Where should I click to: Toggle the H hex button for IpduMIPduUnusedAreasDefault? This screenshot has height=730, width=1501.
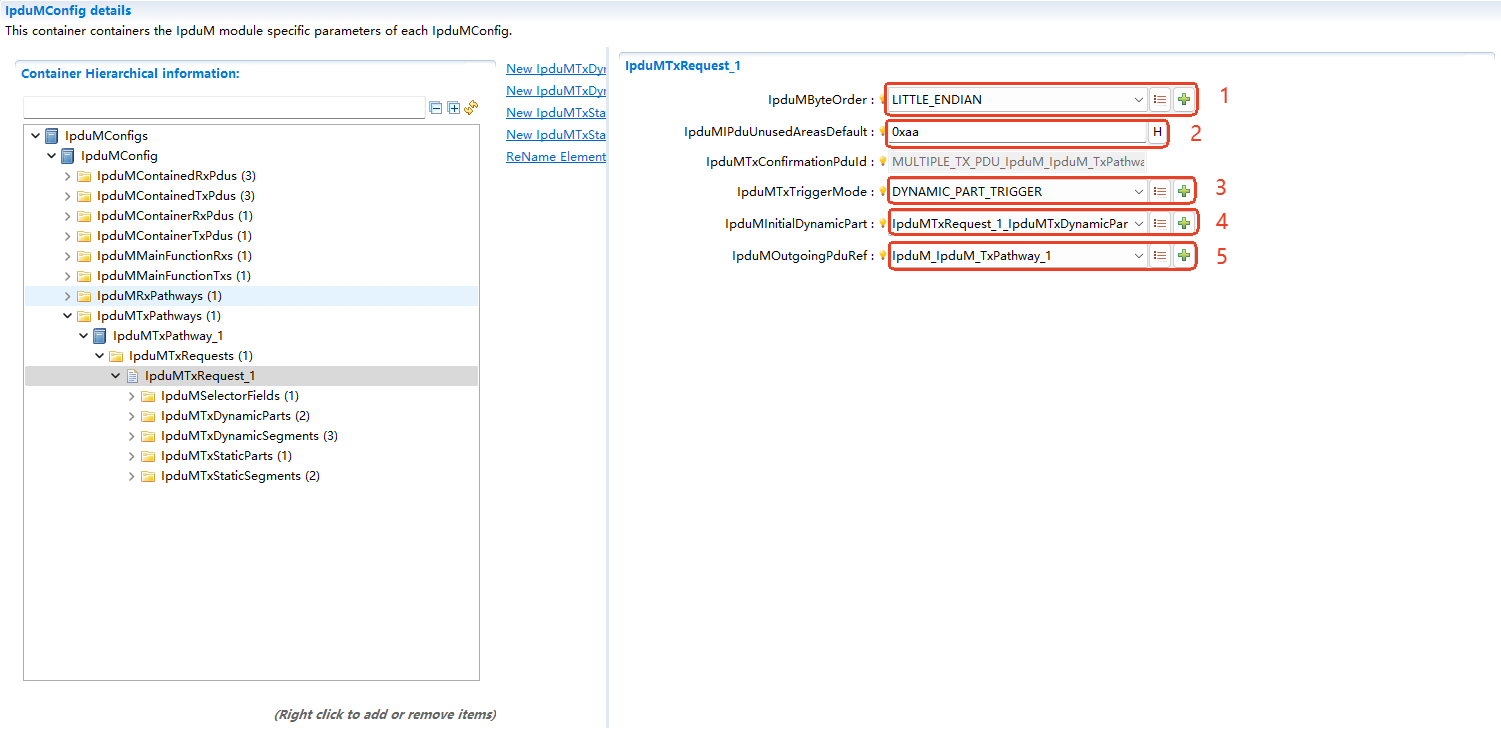(1158, 132)
